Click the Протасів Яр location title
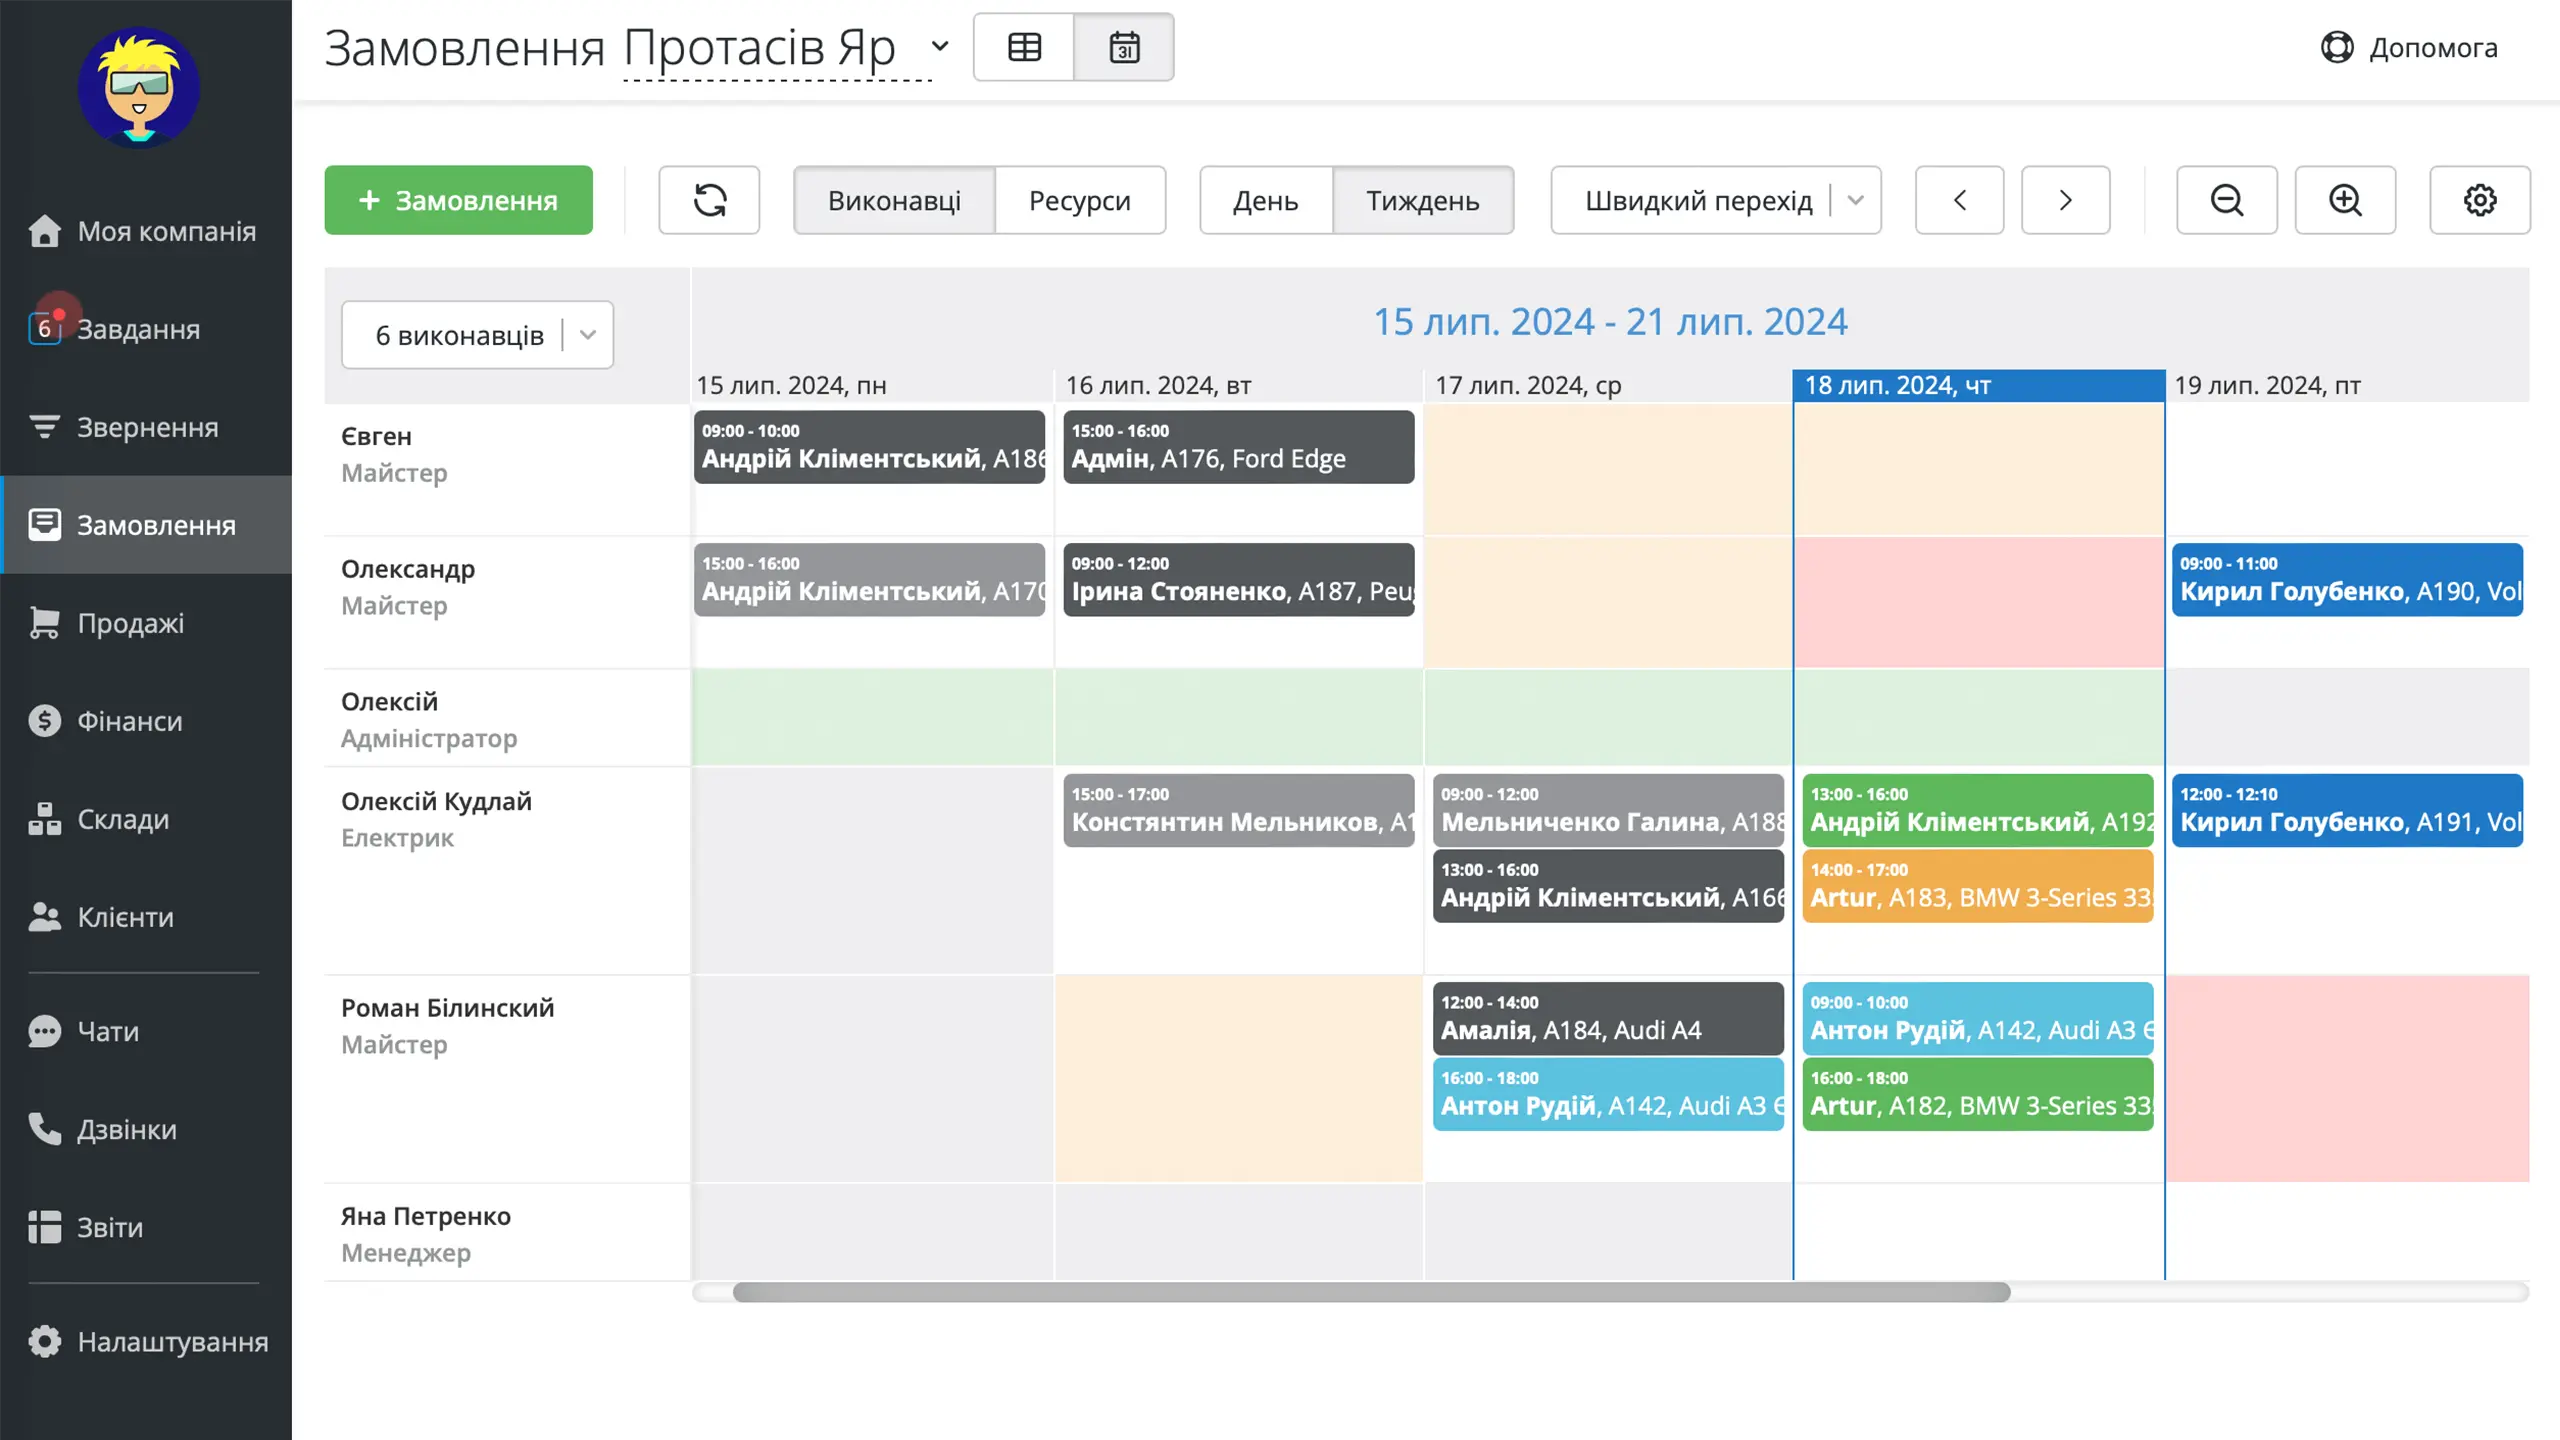 click(760, 47)
